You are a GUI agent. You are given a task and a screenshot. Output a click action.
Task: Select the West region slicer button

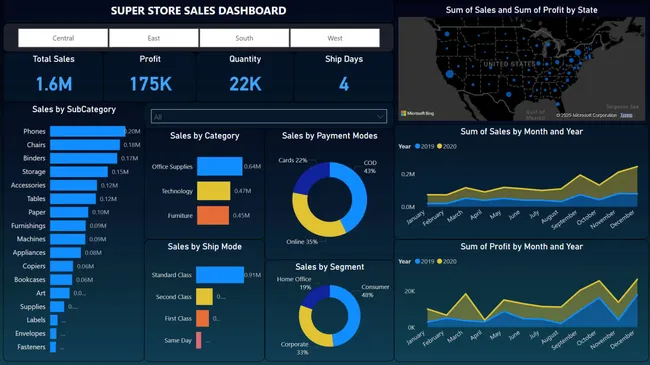[x=335, y=38]
